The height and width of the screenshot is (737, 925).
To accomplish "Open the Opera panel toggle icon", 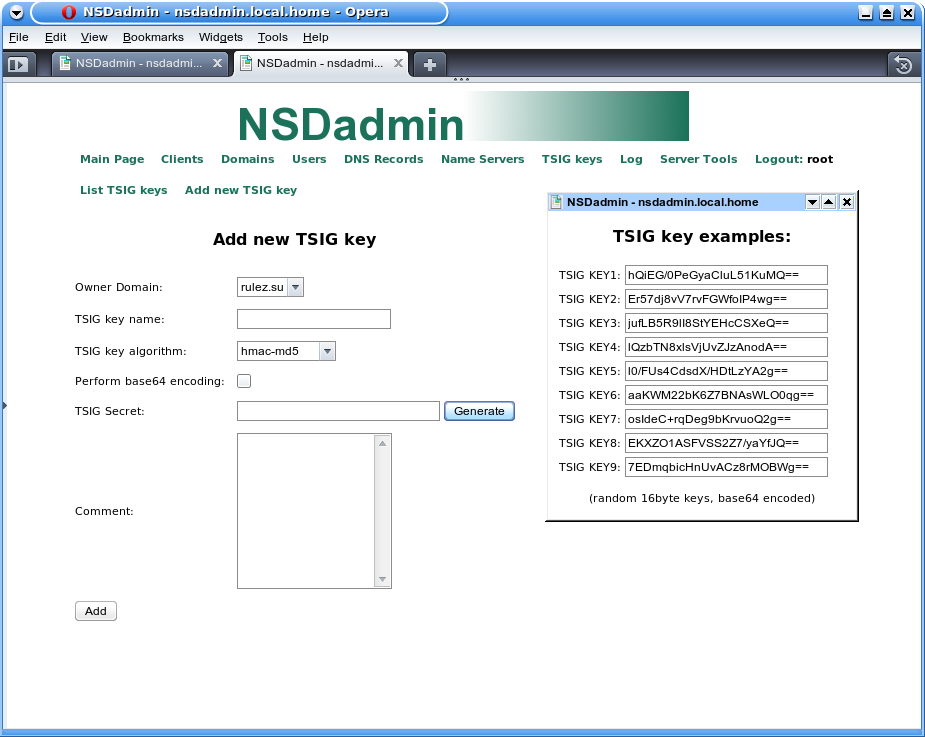I will 18,64.
